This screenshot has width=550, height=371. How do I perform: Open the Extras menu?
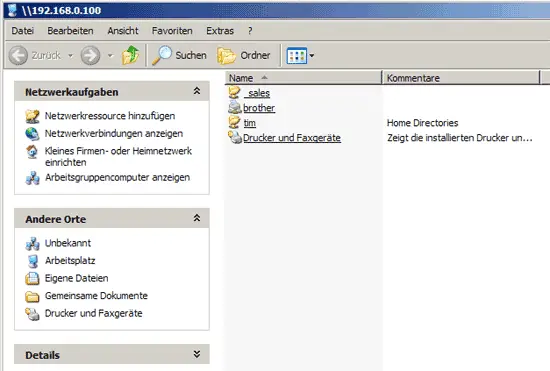(x=220, y=31)
